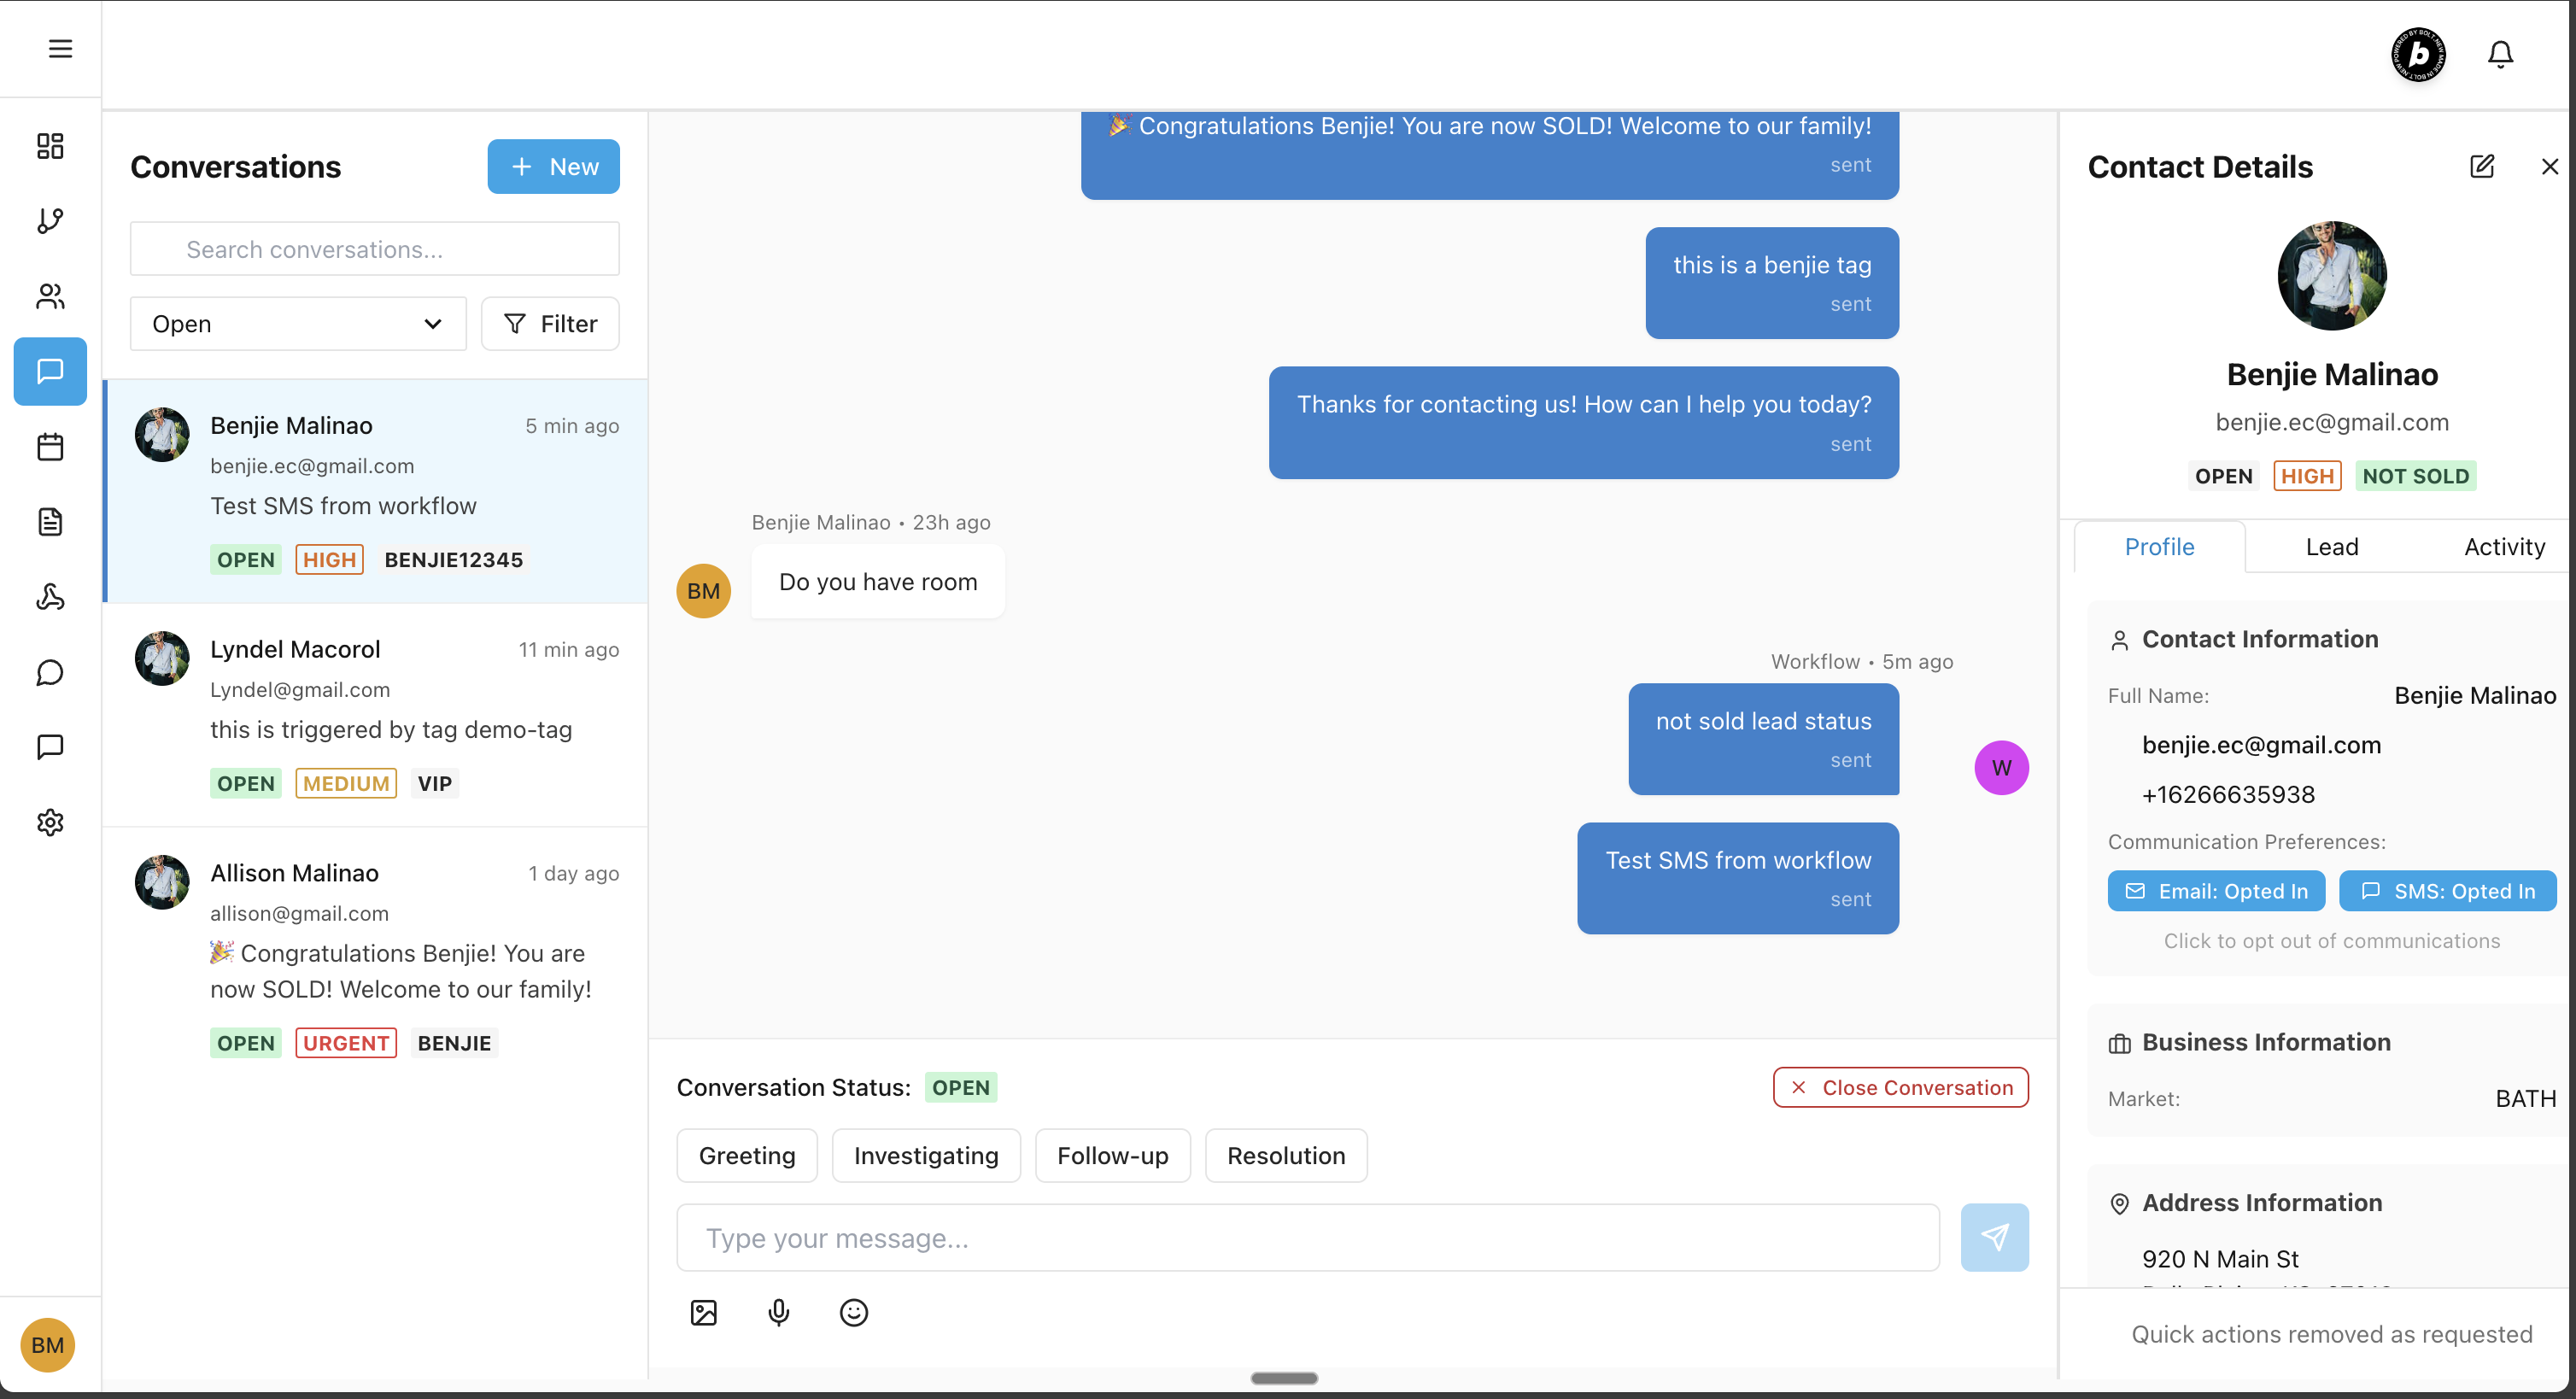Switch to the Activity tab
The width and height of the screenshot is (2576, 1399).
coord(2503,547)
